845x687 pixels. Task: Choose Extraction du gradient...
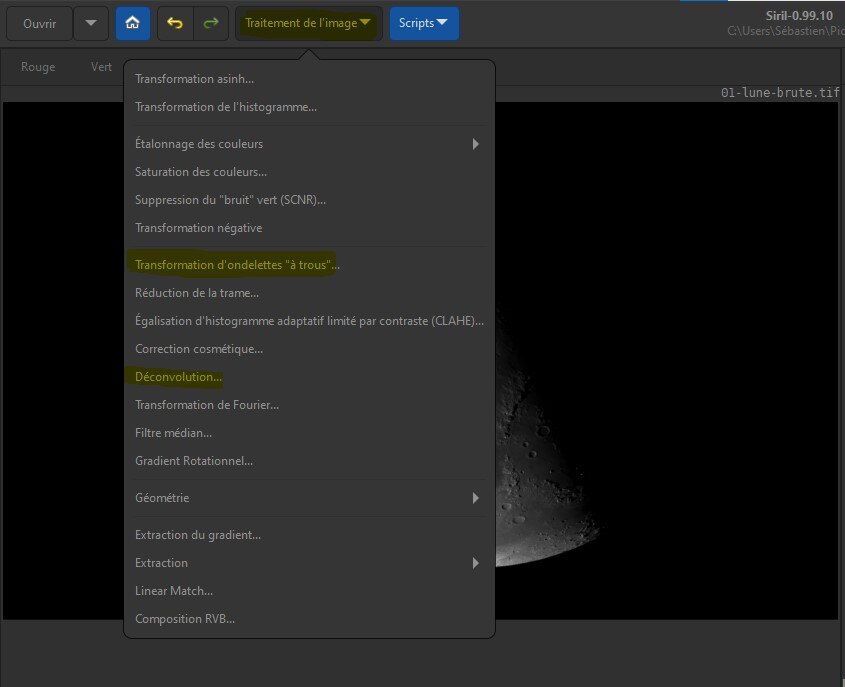309,535
